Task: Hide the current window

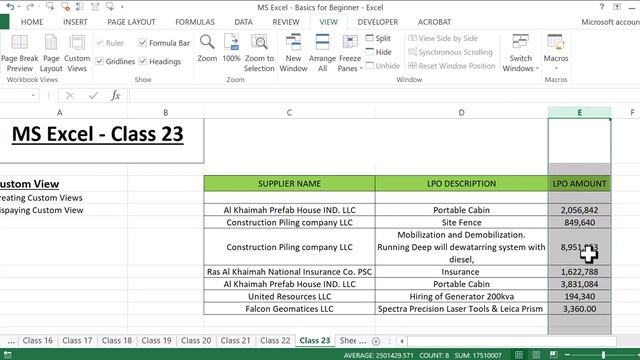Action: pos(378,52)
